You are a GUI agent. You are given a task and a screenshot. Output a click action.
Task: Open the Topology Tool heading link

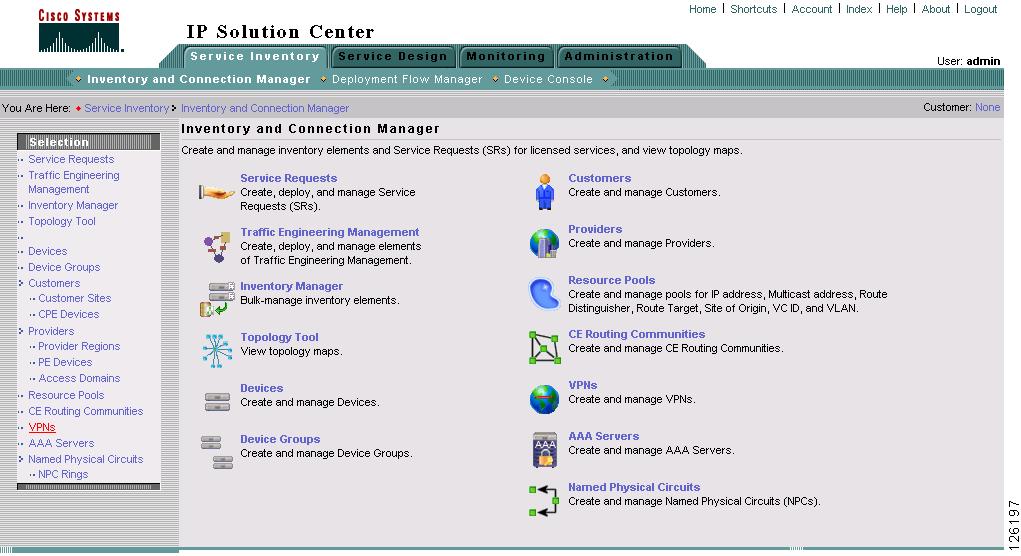pos(279,337)
